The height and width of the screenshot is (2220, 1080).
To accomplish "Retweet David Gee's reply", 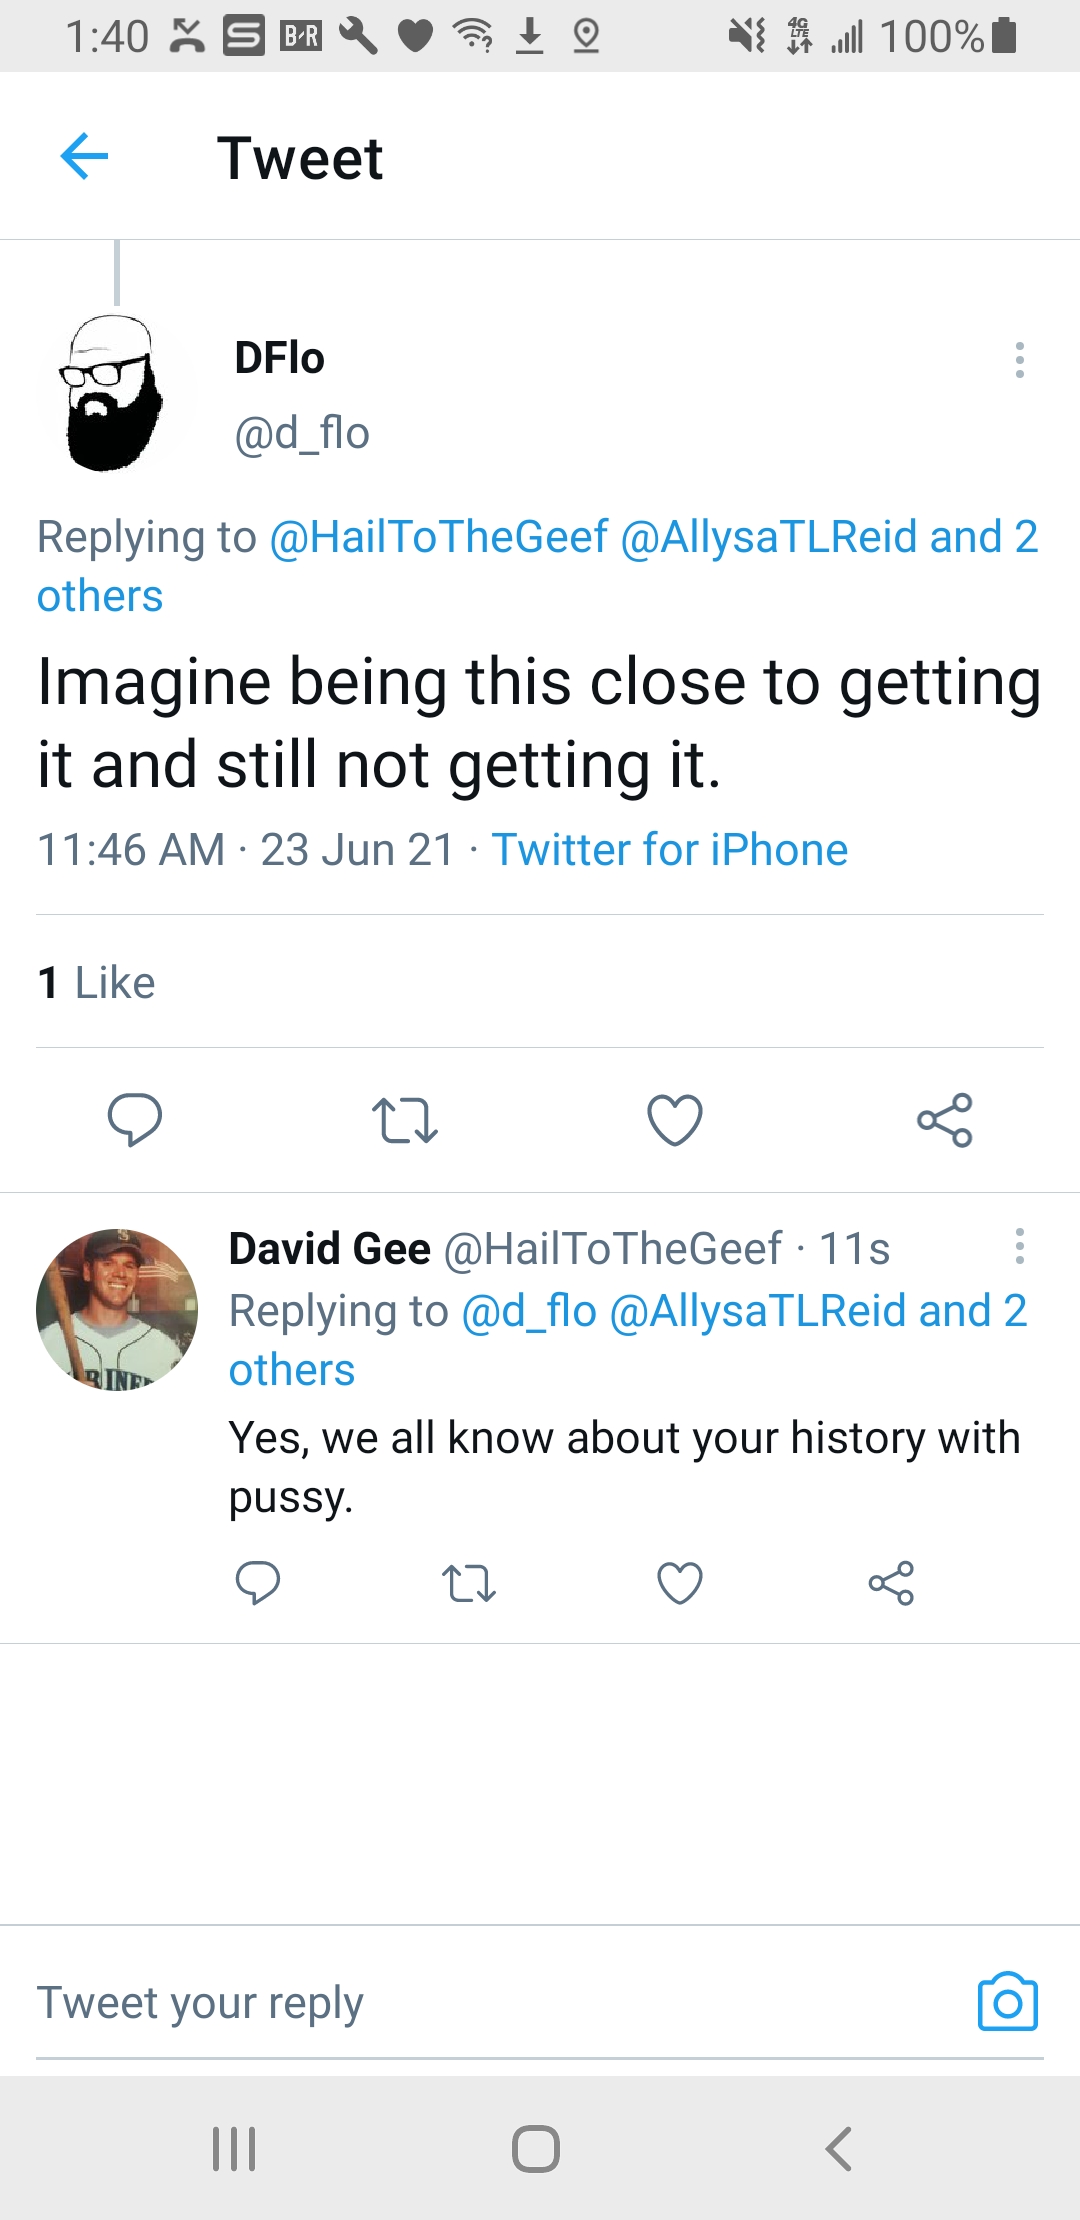I will click(x=468, y=1584).
